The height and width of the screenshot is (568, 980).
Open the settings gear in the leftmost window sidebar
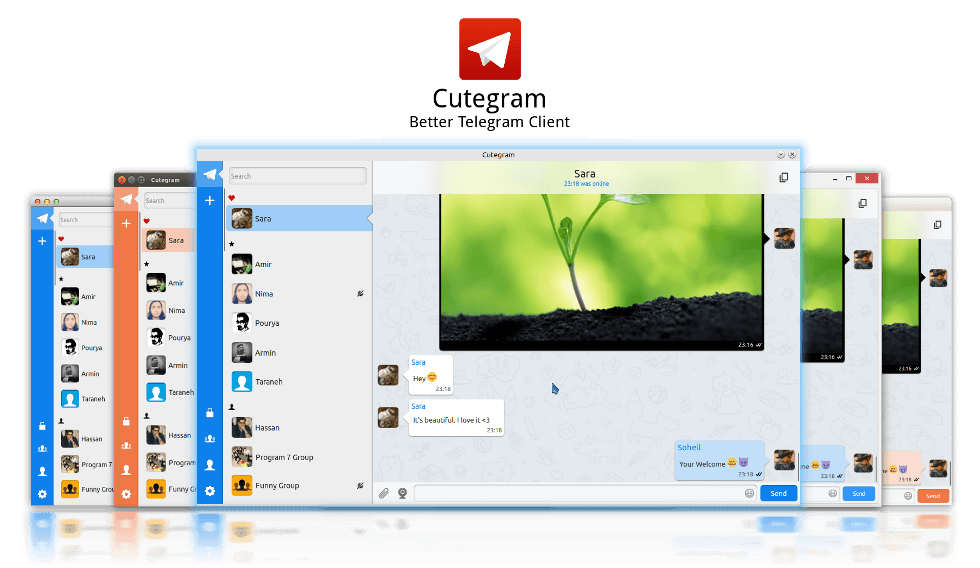pyautogui.click(x=42, y=494)
